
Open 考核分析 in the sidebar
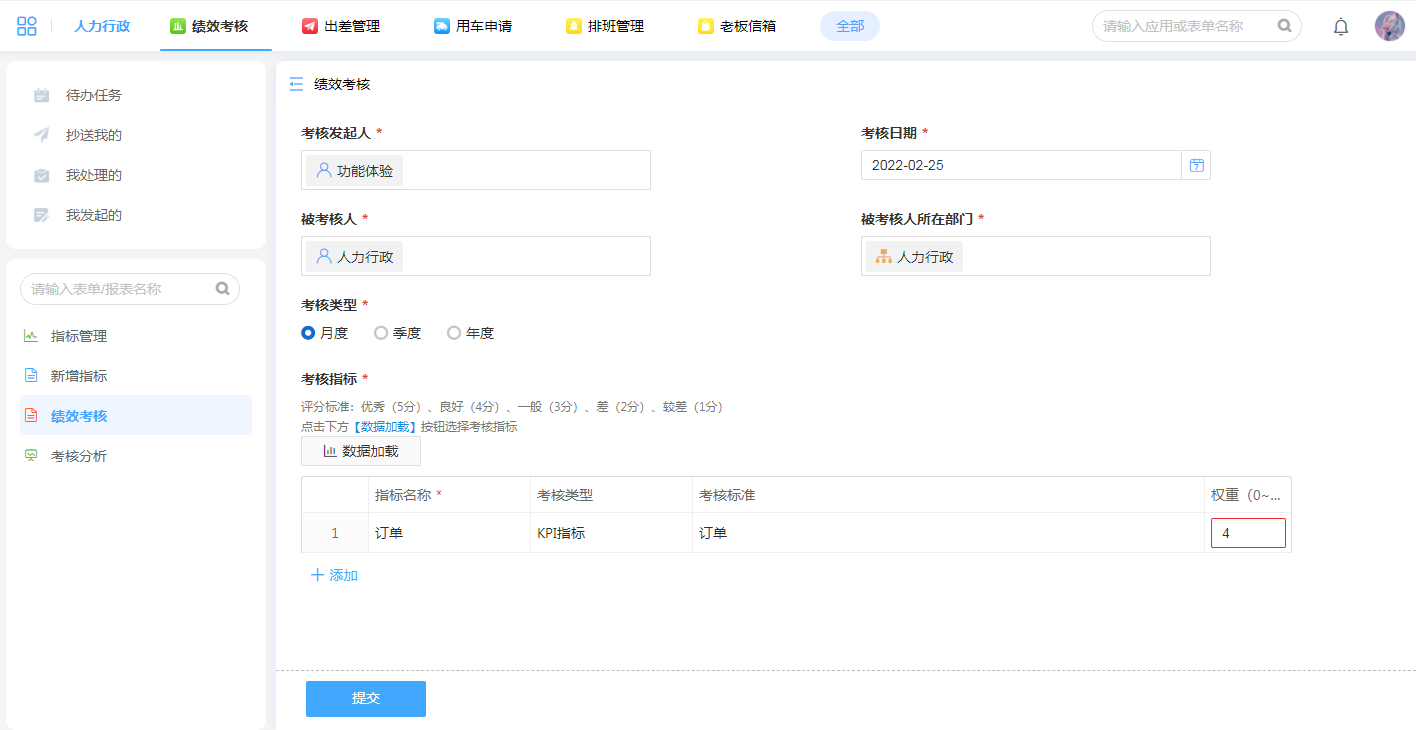pos(79,456)
